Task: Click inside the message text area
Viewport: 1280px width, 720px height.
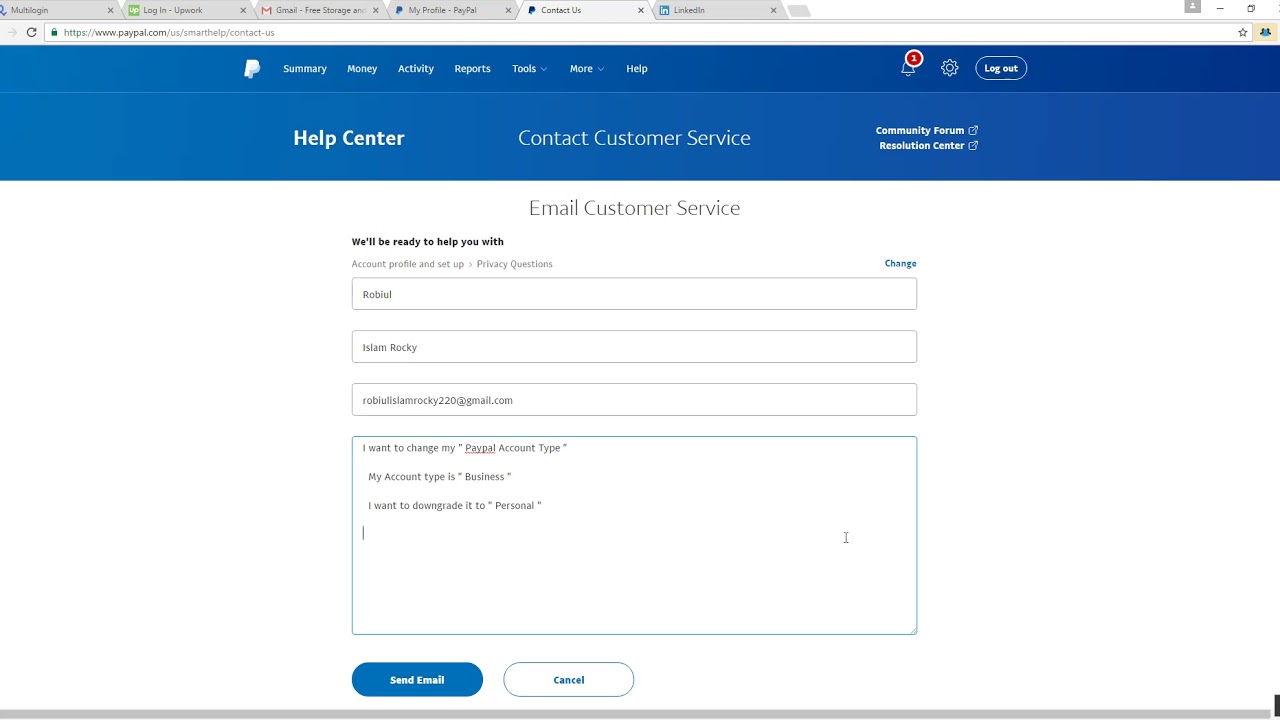Action: coord(634,535)
